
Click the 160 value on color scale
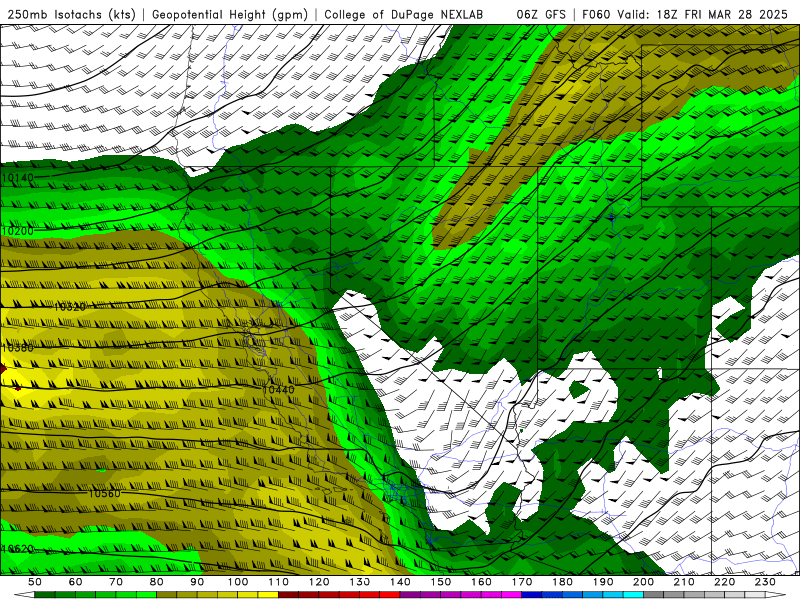[x=481, y=582]
